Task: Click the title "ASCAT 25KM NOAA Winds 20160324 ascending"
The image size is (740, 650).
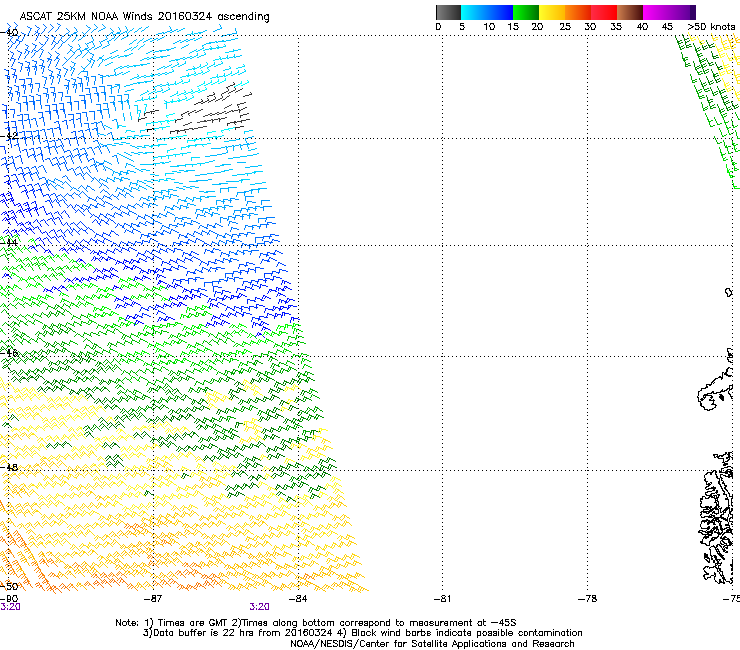Action: [x=144, y=17]
